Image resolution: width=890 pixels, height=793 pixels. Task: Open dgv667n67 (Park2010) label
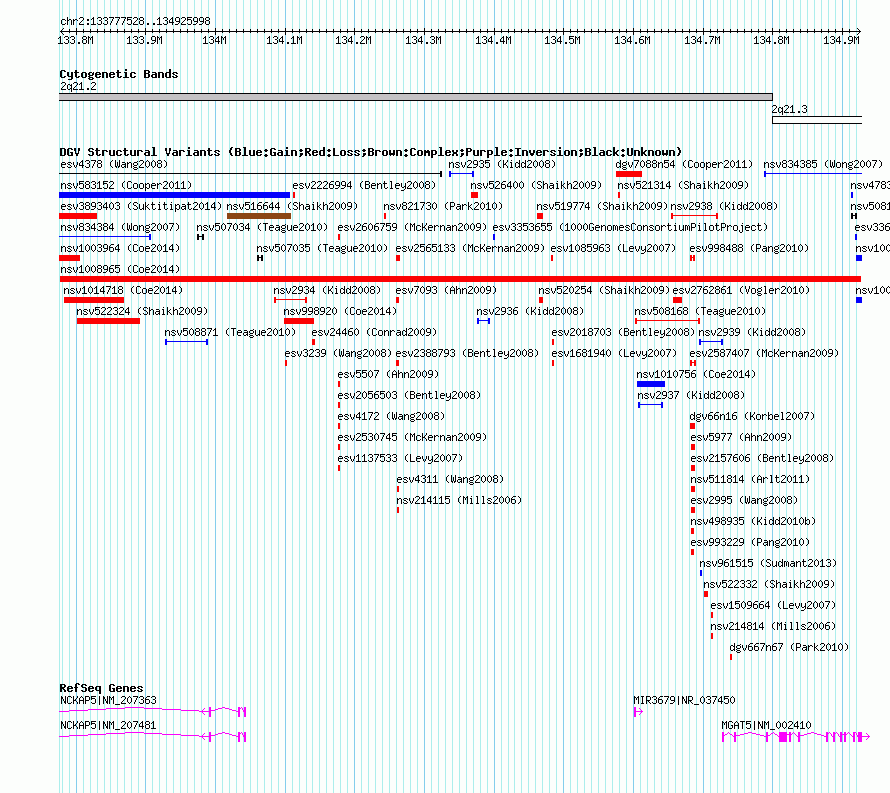(789, 647)
